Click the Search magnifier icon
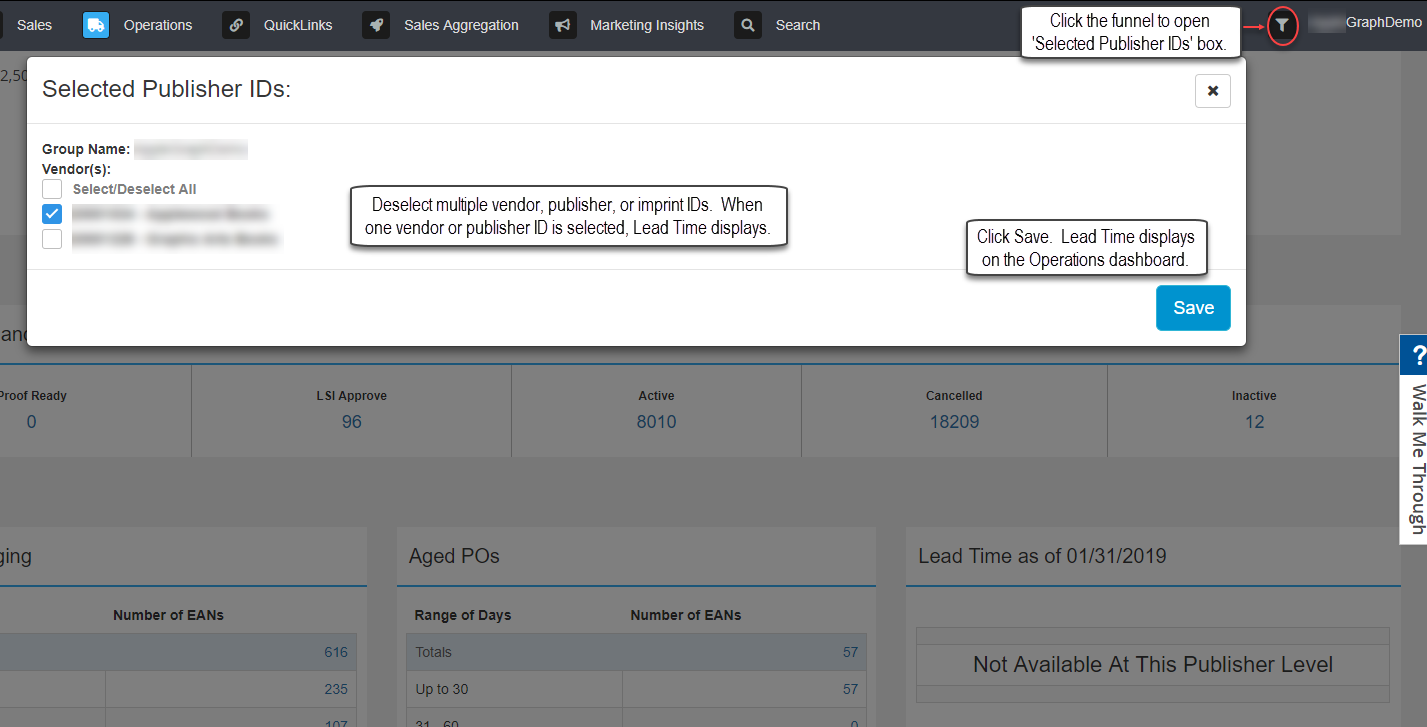 (x=748, y=25)
